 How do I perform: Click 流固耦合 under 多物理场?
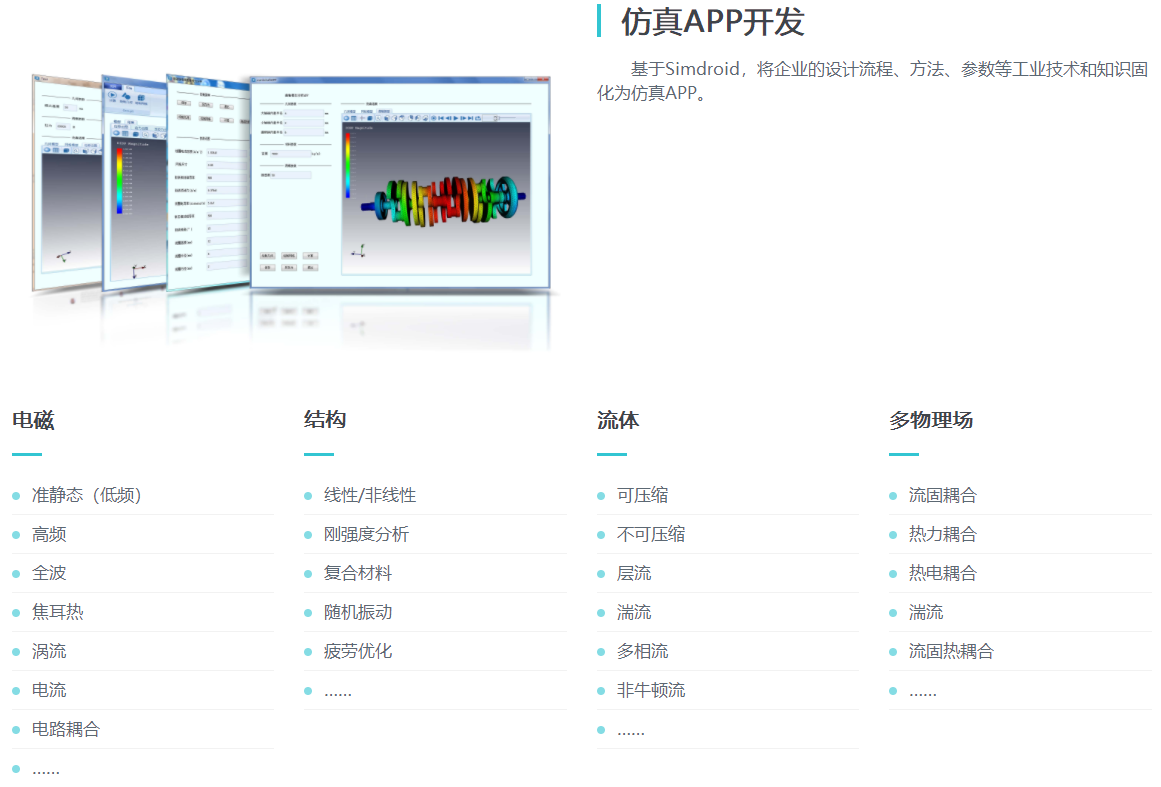(x=943, y=495)
